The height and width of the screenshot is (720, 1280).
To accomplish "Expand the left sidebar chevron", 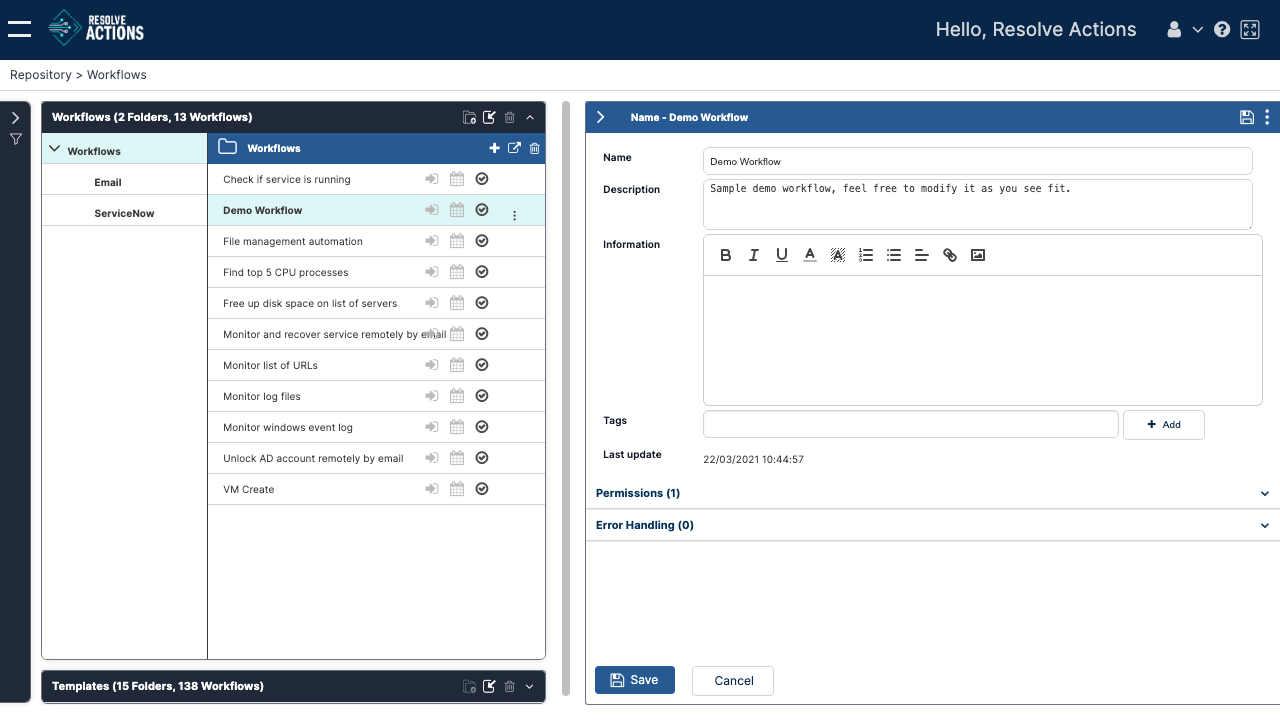I will pyautogui.click(x=16, y=117).
